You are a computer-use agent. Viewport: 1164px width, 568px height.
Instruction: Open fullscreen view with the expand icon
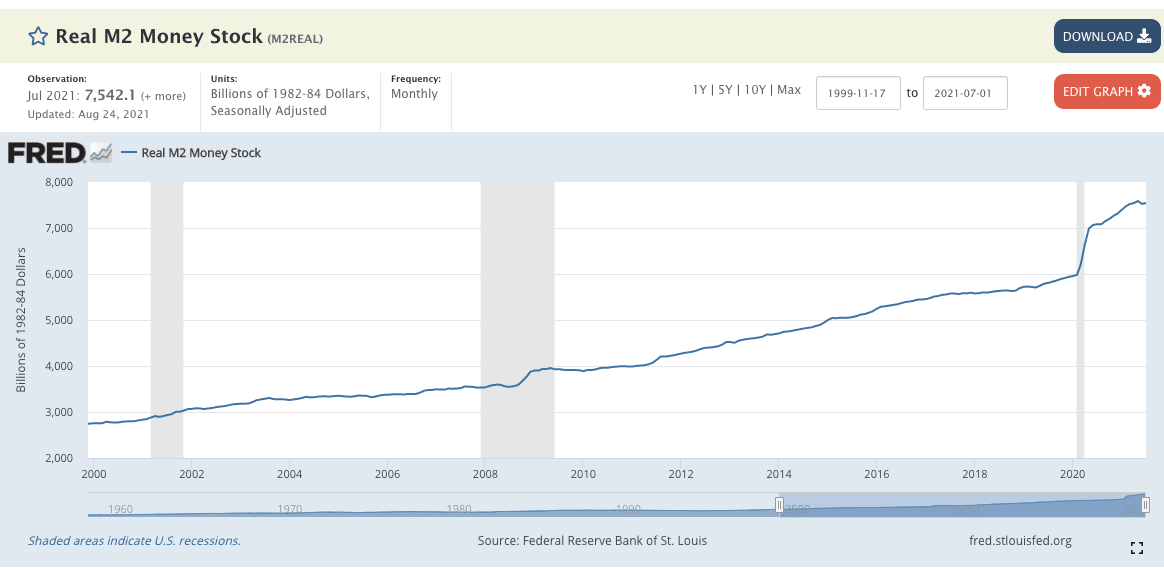1136,547
